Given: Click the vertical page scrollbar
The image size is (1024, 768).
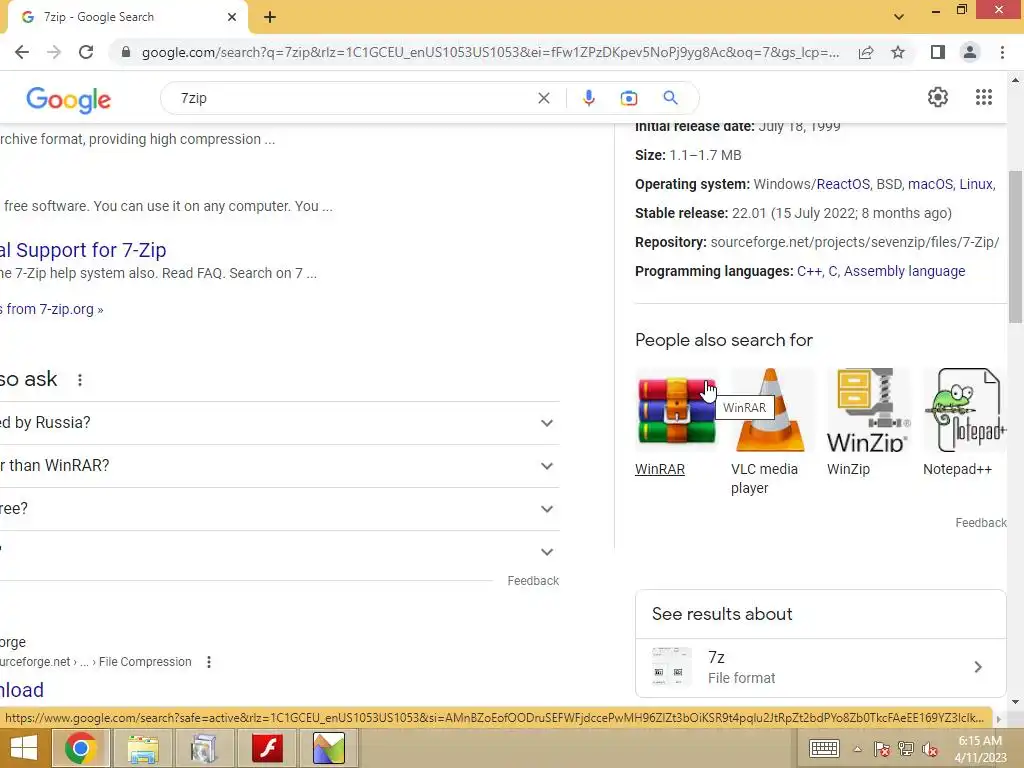Looking at the screenshot, I should pyautogui.click(x=1015, y=246).
